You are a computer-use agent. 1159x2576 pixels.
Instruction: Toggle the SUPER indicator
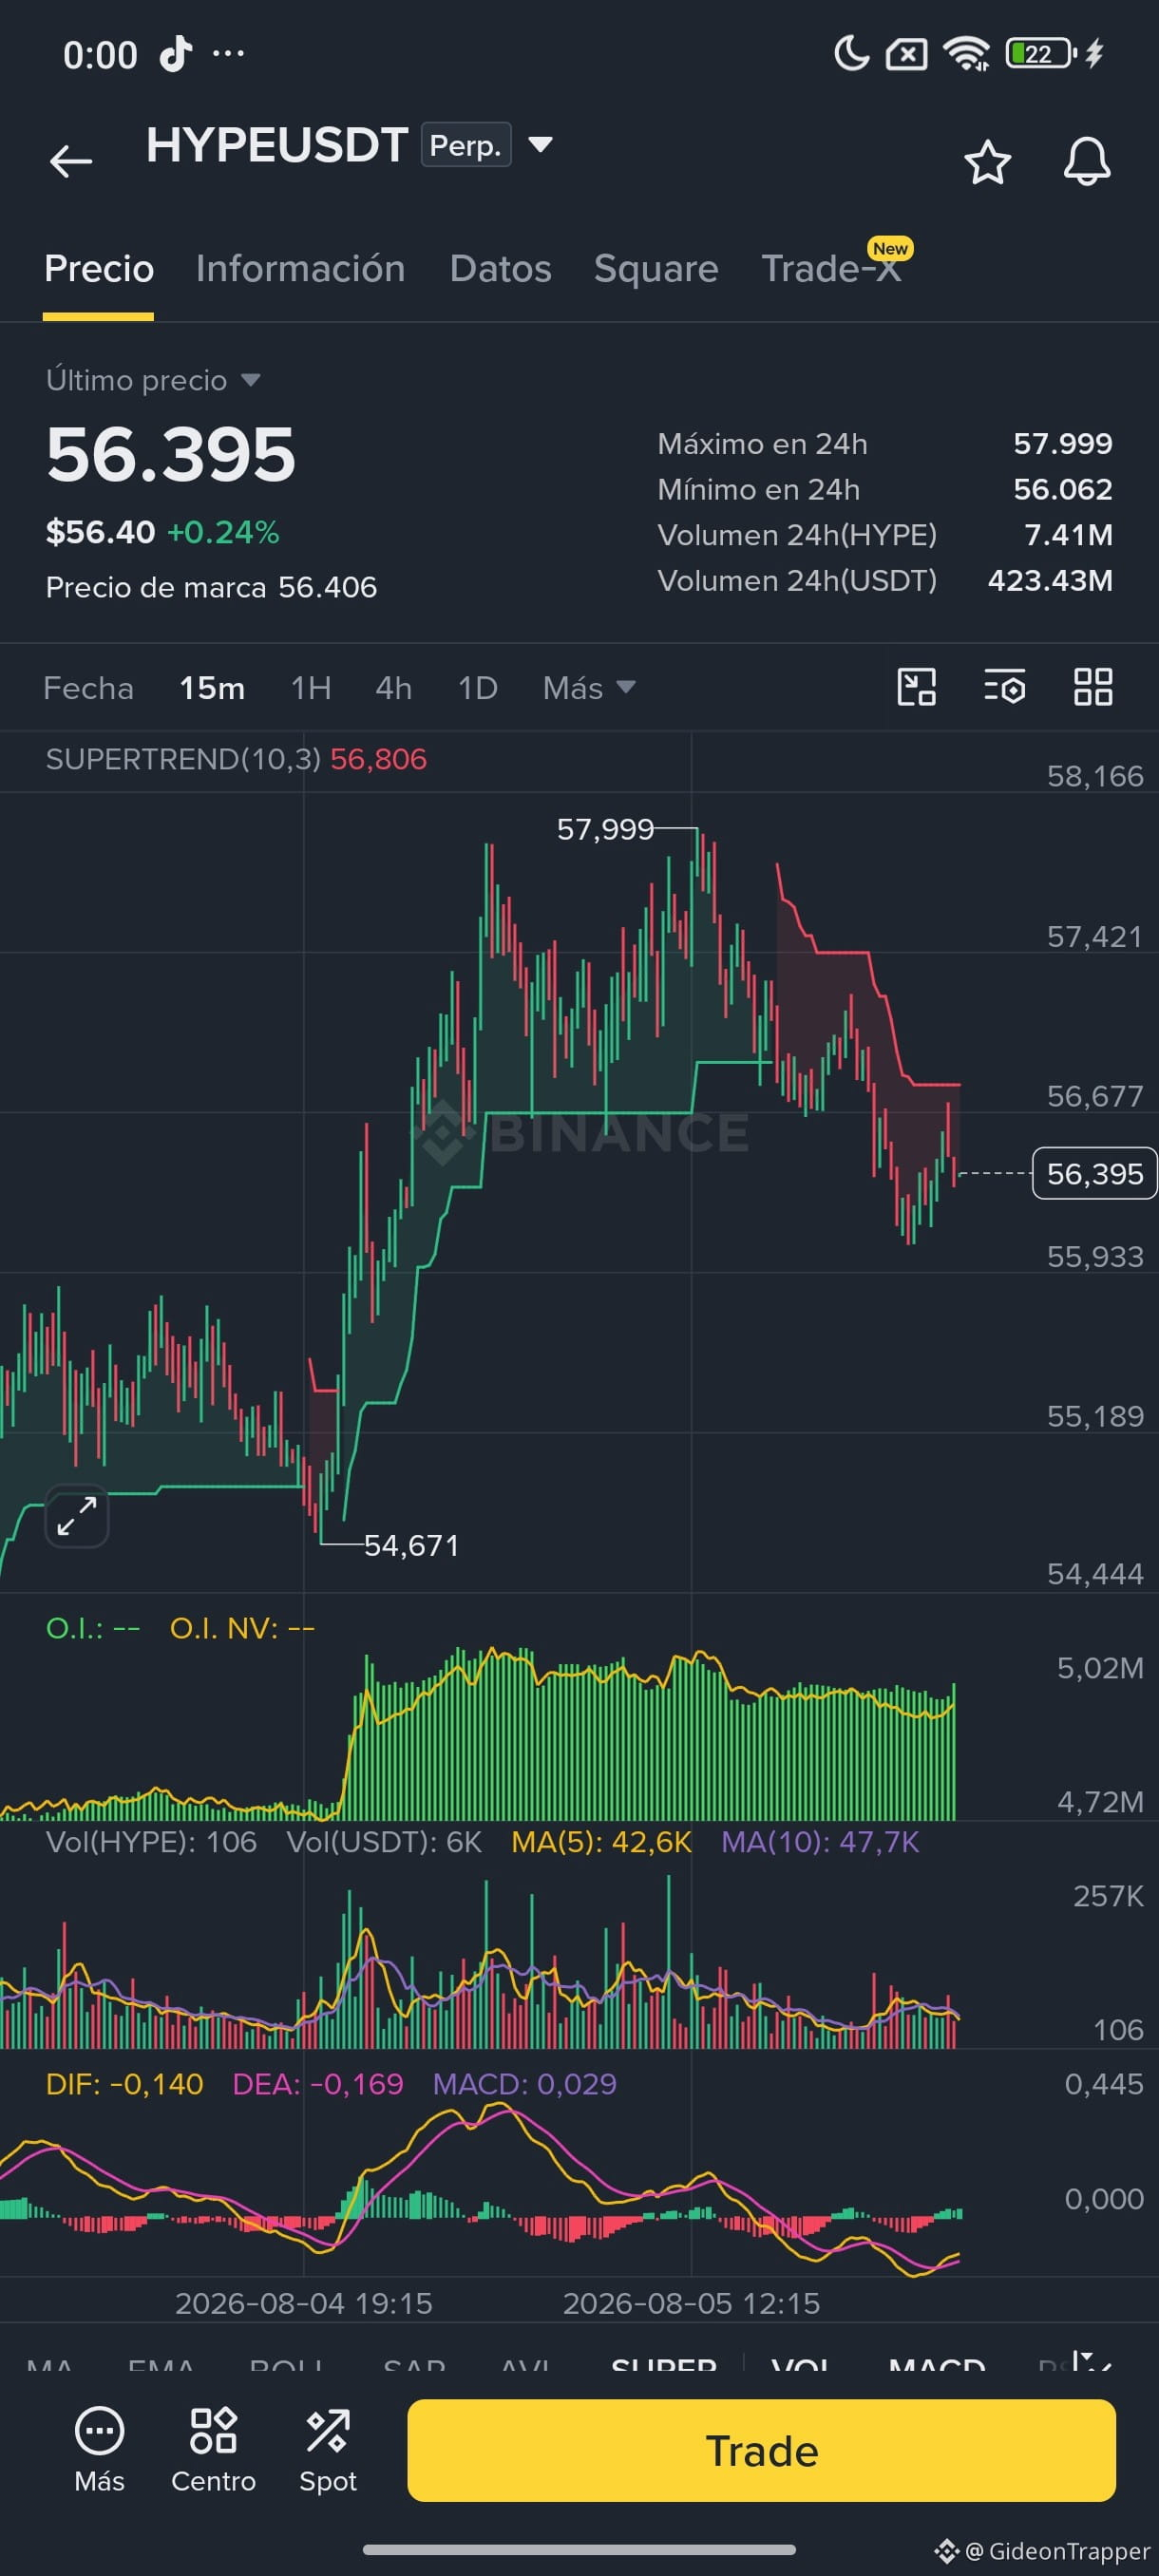pos(664,2364)
